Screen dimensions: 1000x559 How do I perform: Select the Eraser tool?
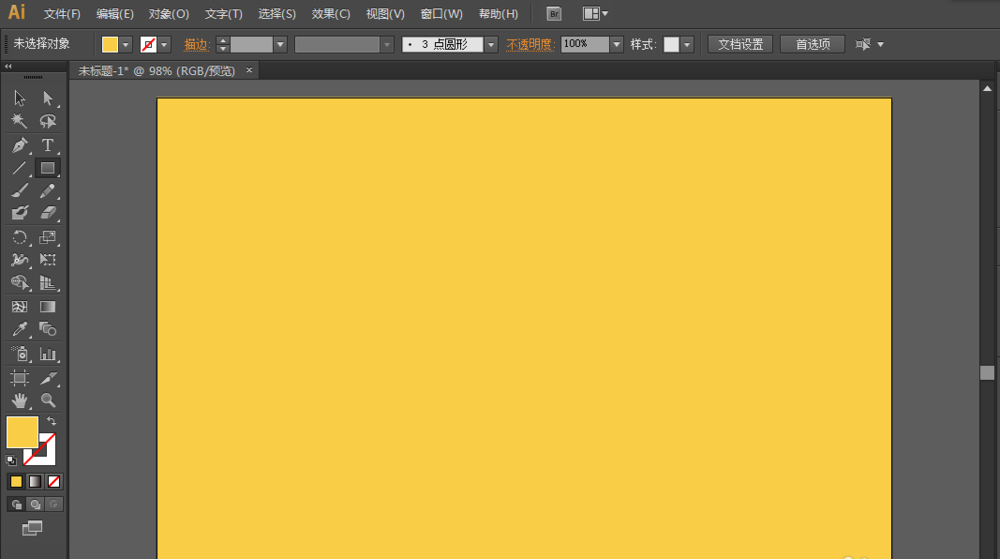point(47,213)
